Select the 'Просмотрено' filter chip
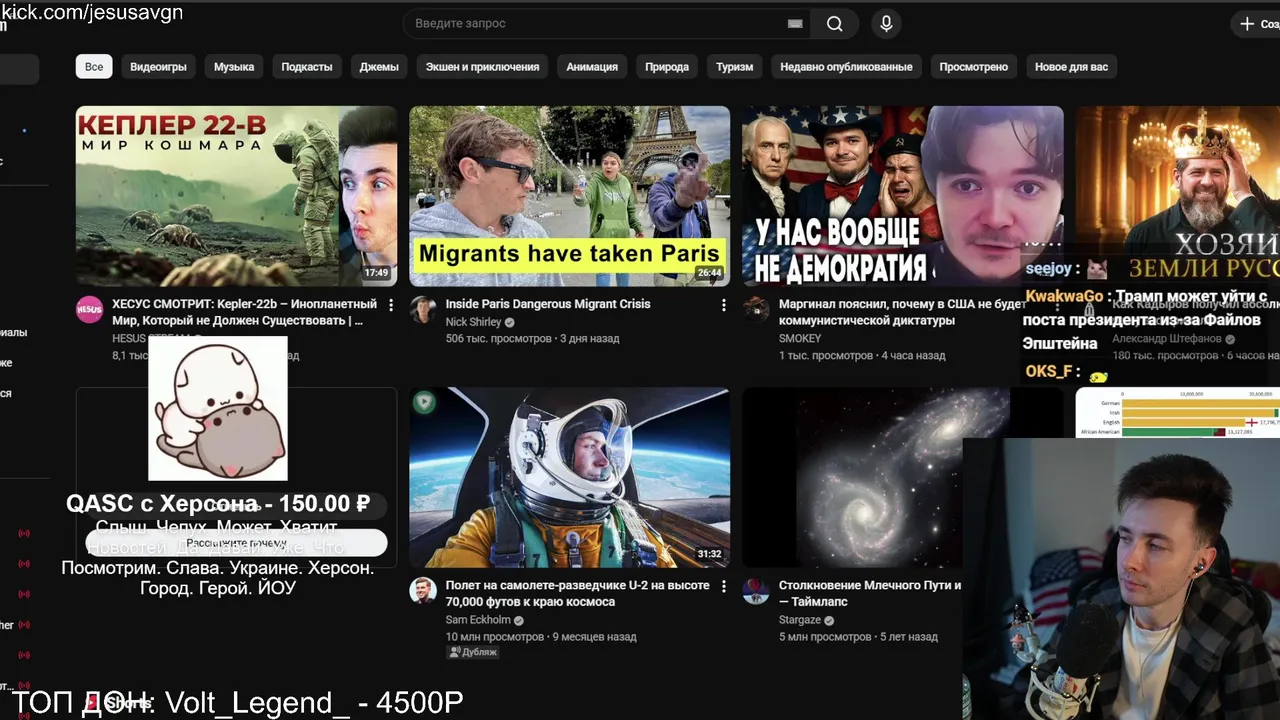The image size is (1280, 720). pos(974,67)
